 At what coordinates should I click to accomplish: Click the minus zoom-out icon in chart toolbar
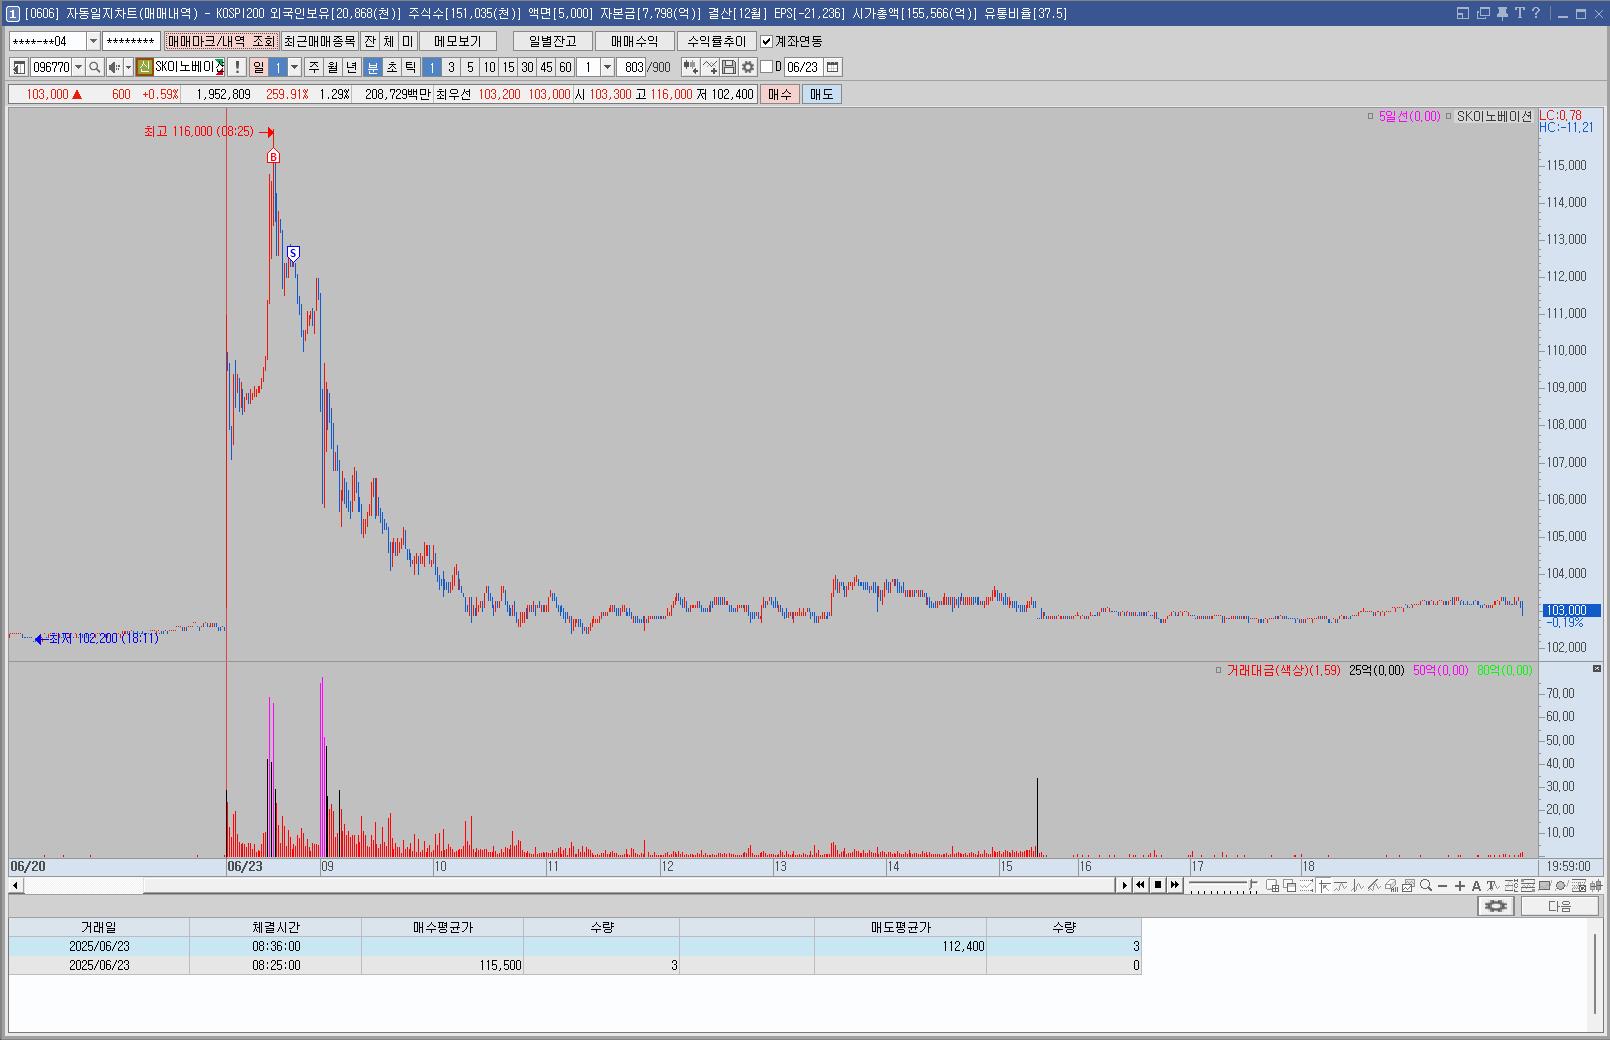tap(1442, 885)
